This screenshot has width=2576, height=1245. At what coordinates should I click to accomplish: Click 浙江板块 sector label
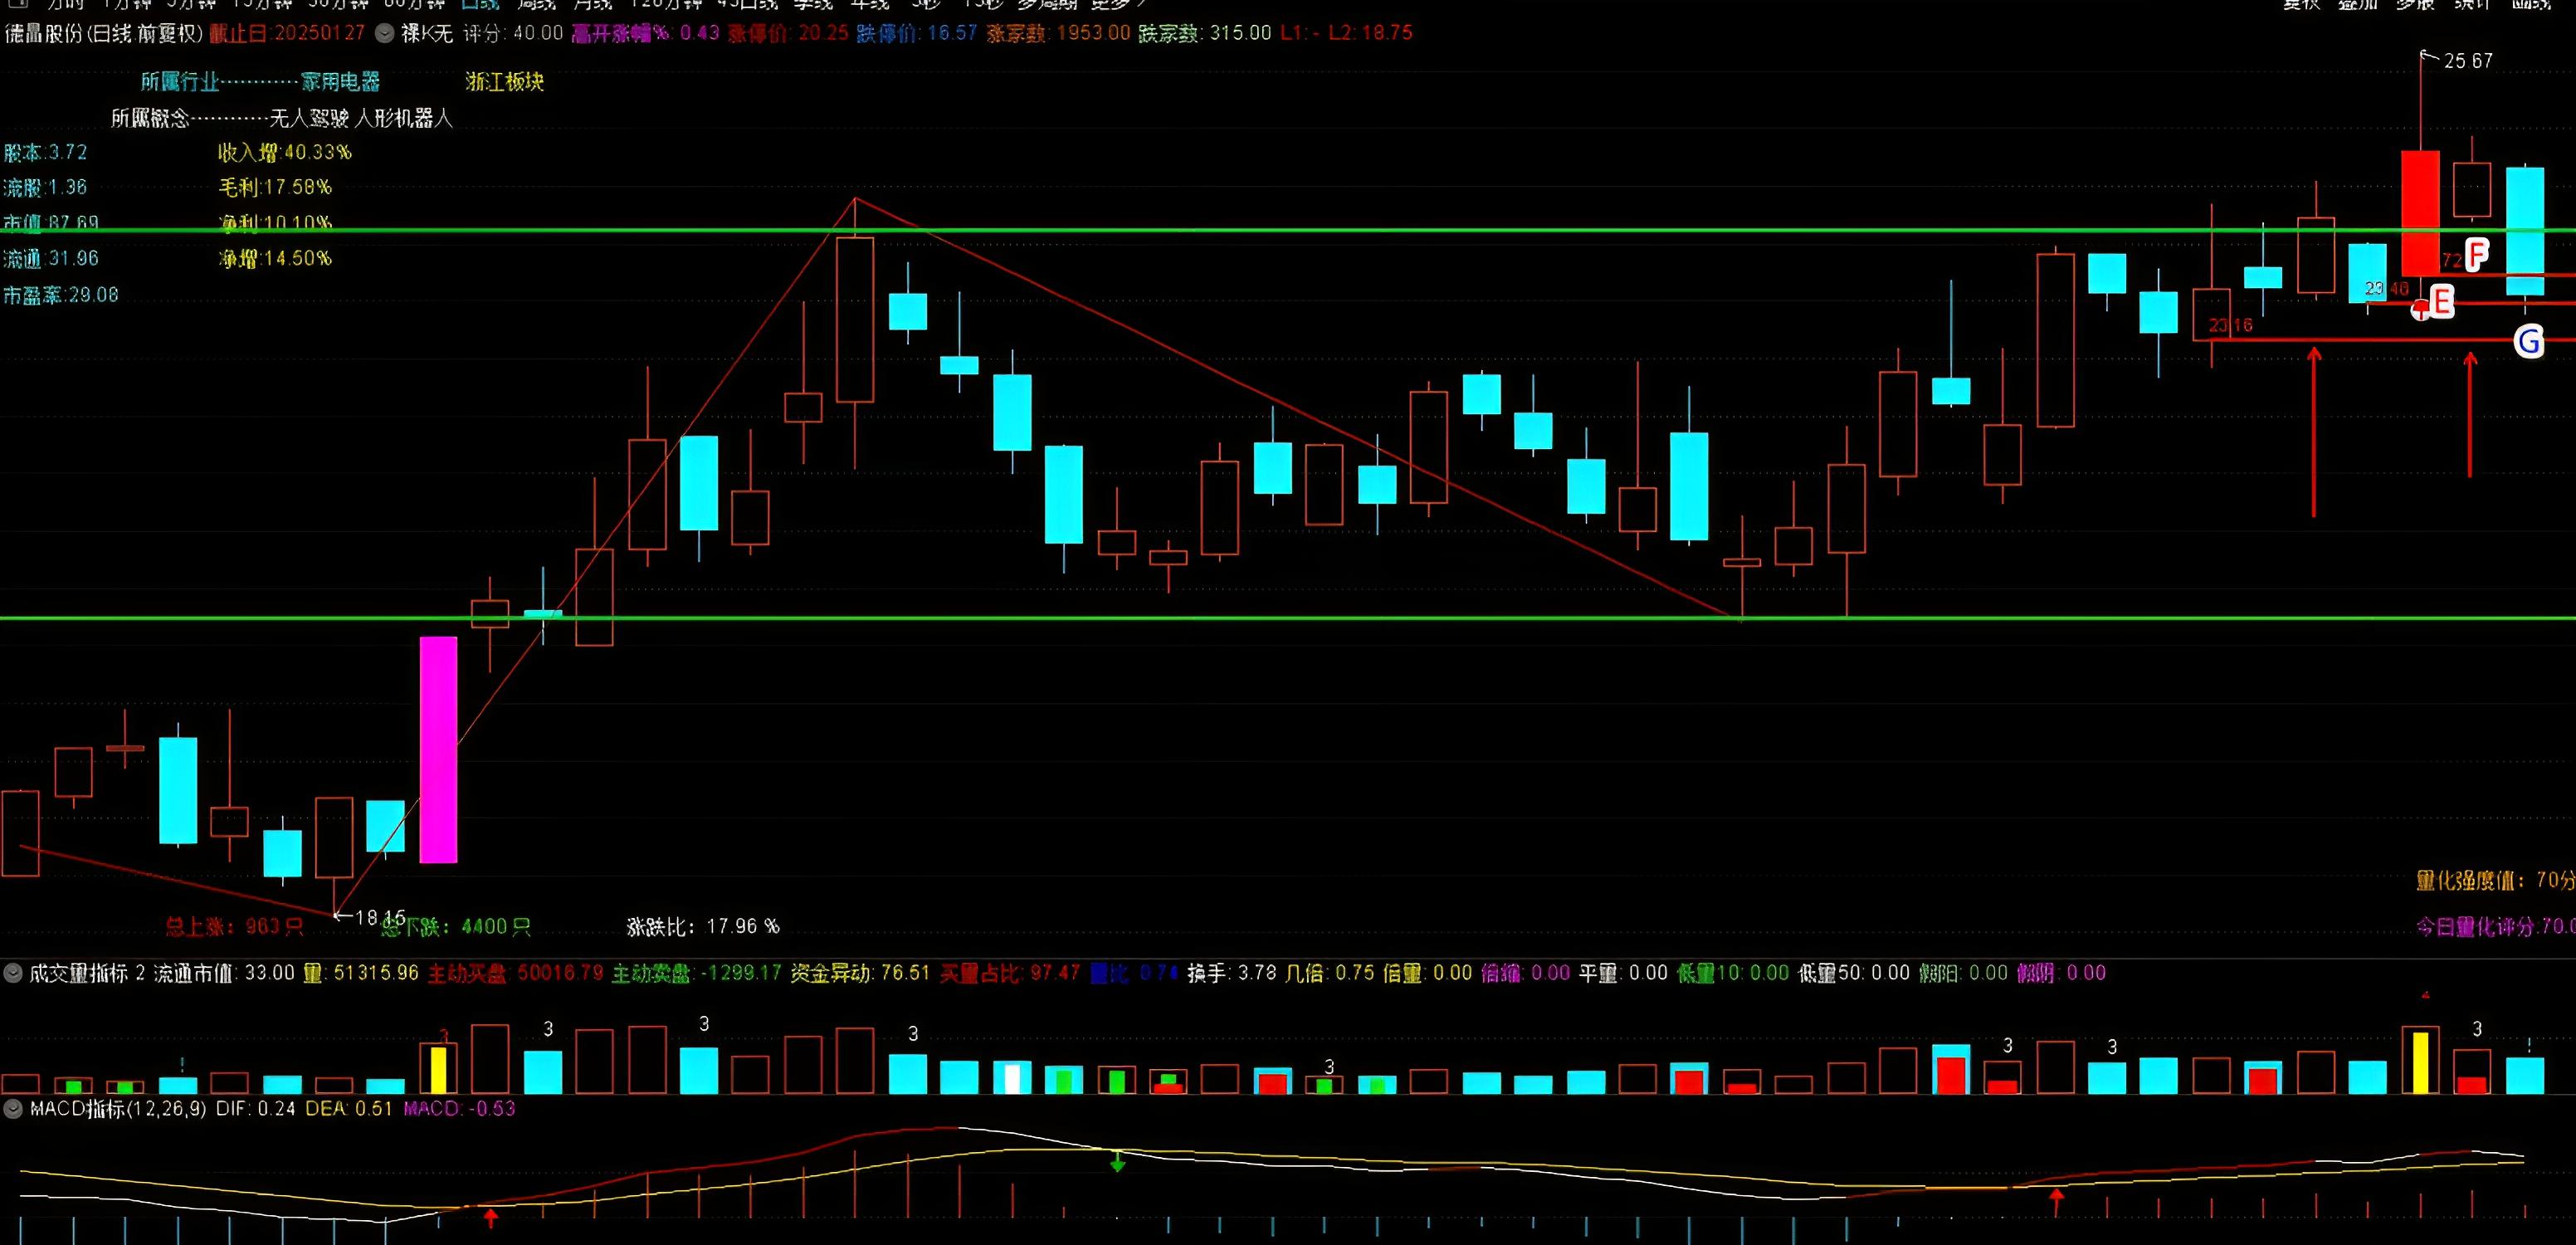click(504, 82)
